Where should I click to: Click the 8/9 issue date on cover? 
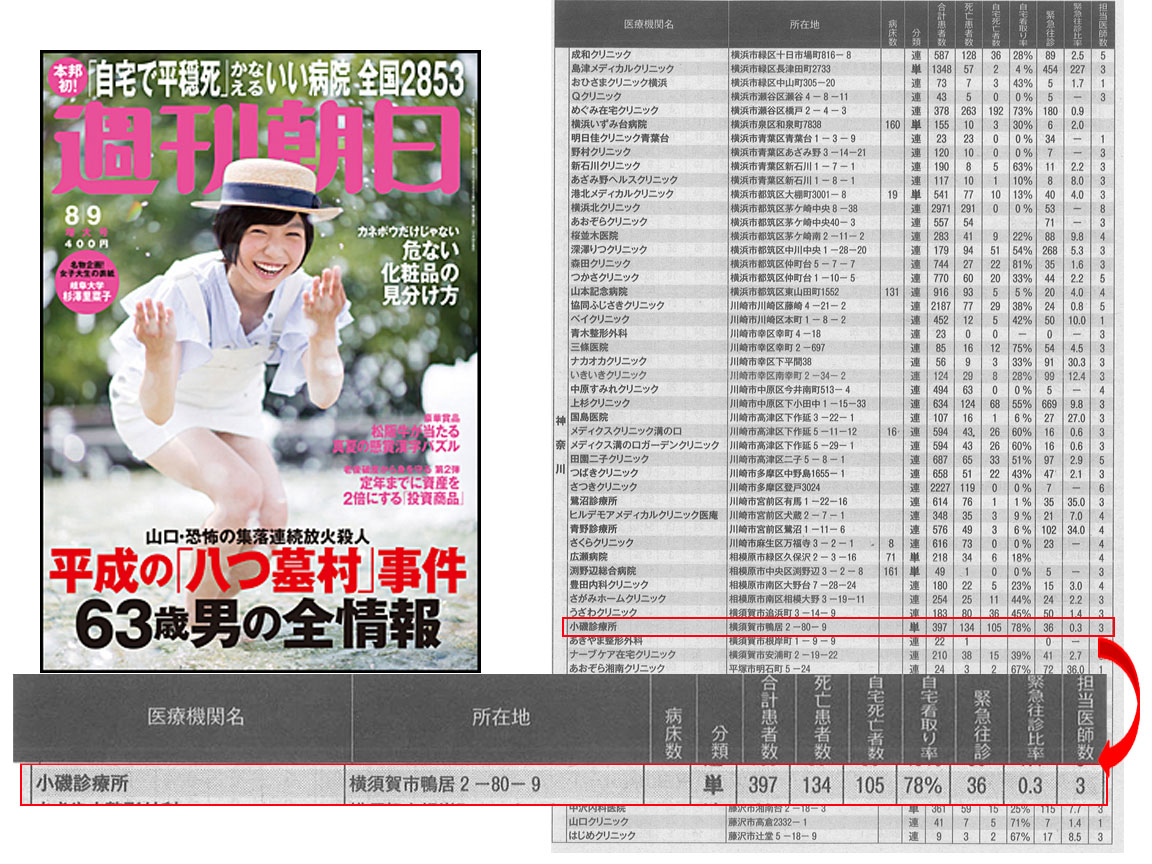(82, 215)
